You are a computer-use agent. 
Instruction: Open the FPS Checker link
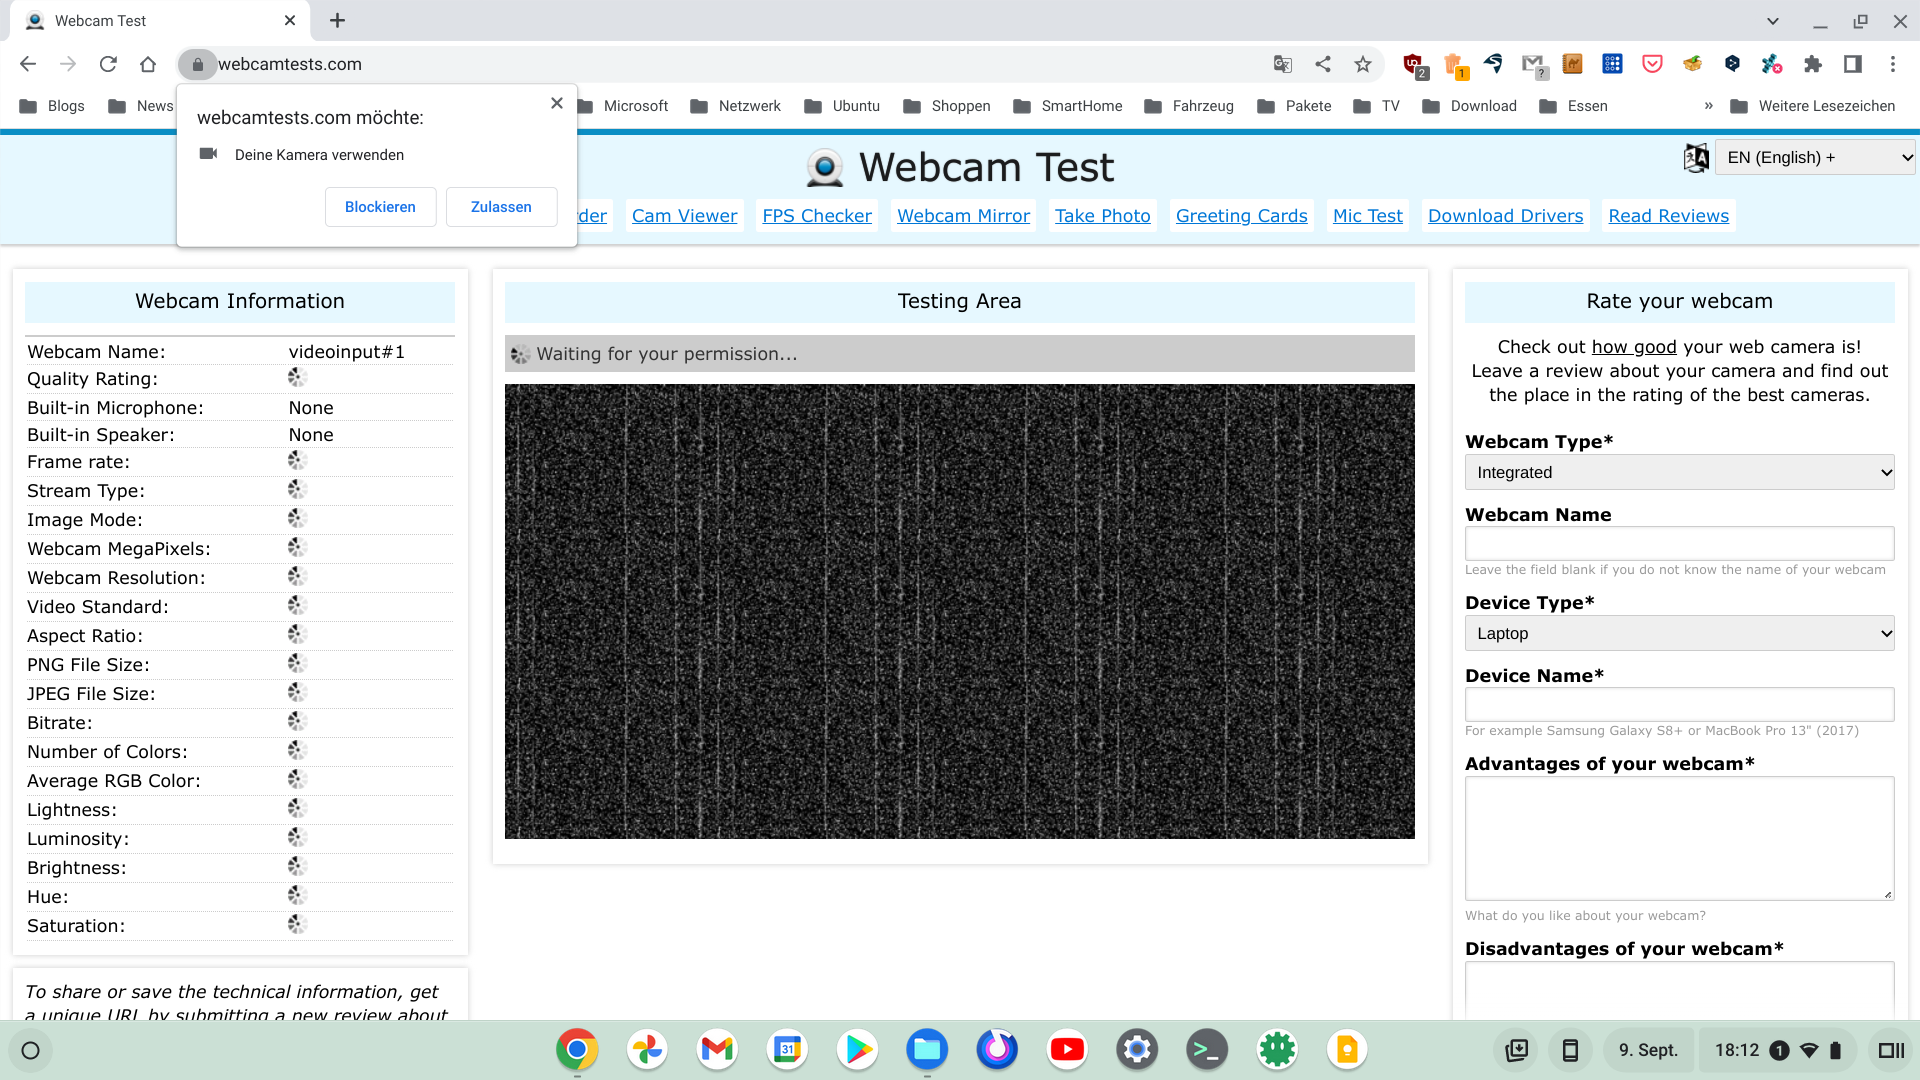click(x=817, y=216)
